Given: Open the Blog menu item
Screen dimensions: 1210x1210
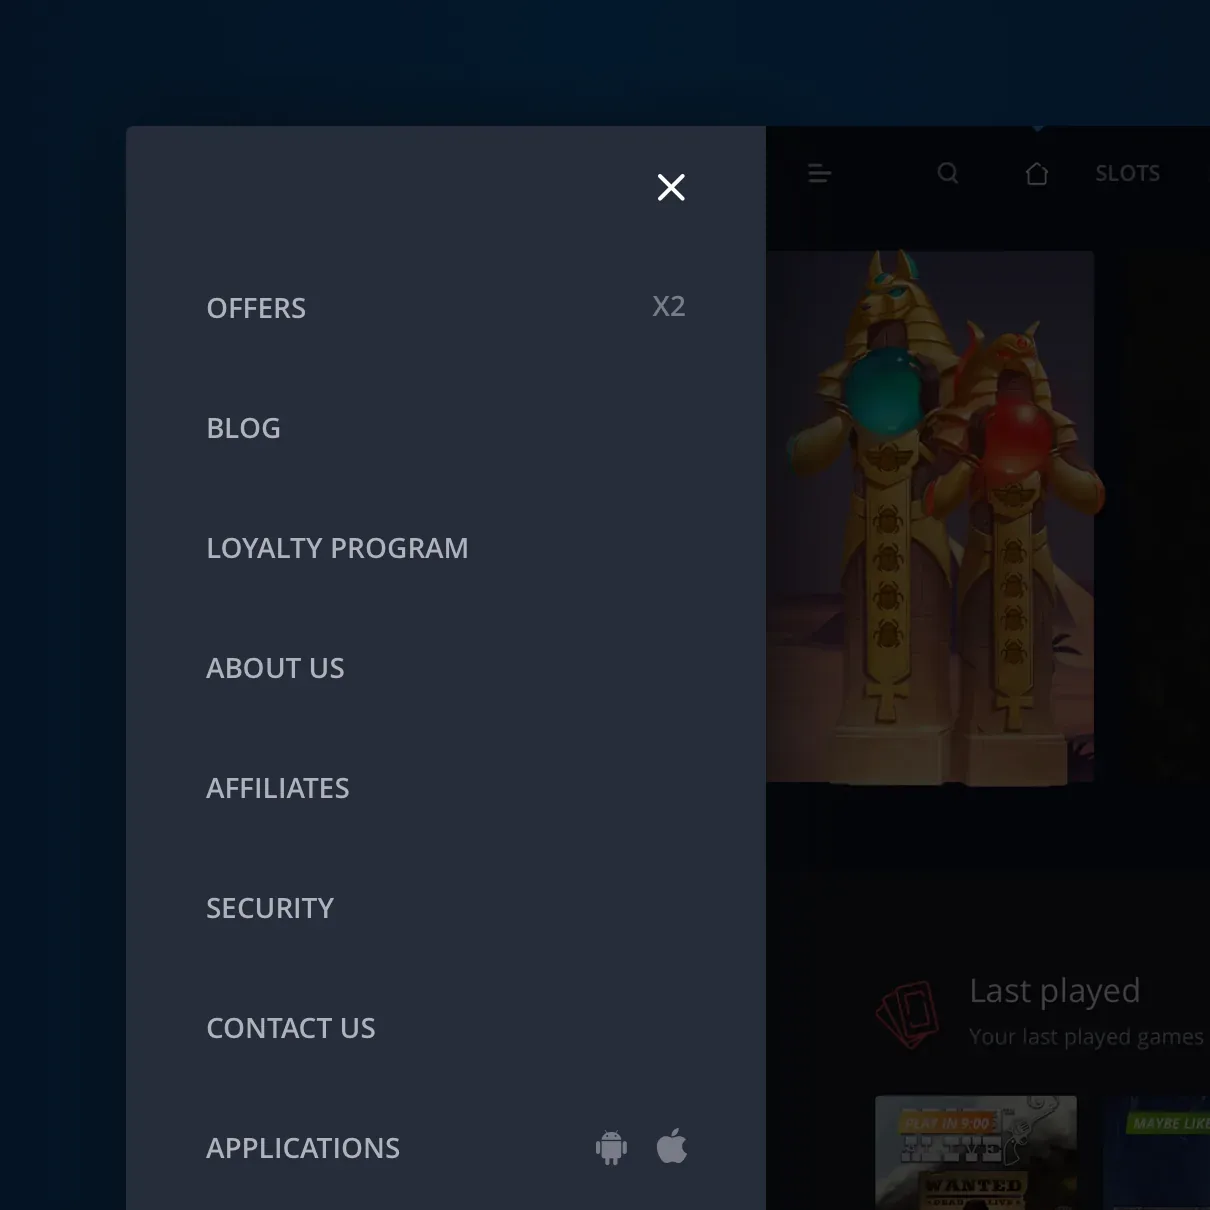Looking at the screenshot, I should click(243, 428).
